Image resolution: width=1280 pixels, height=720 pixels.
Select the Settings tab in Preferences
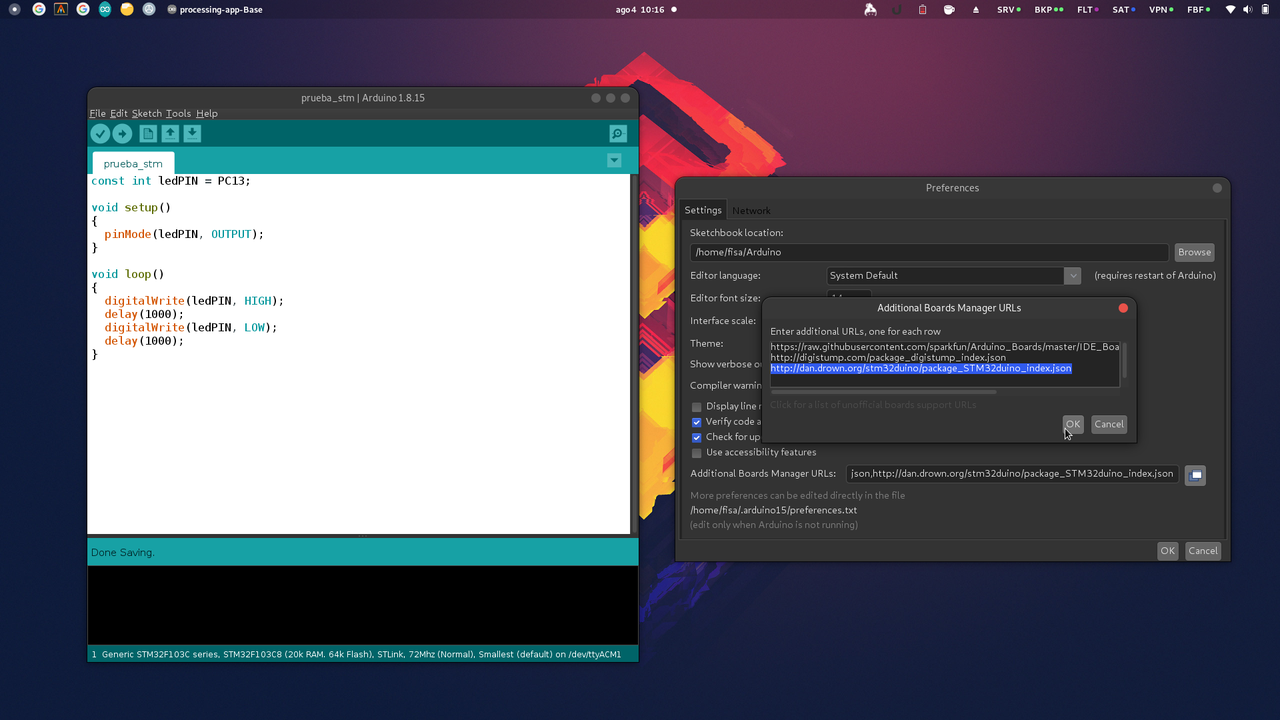(703, 210)
